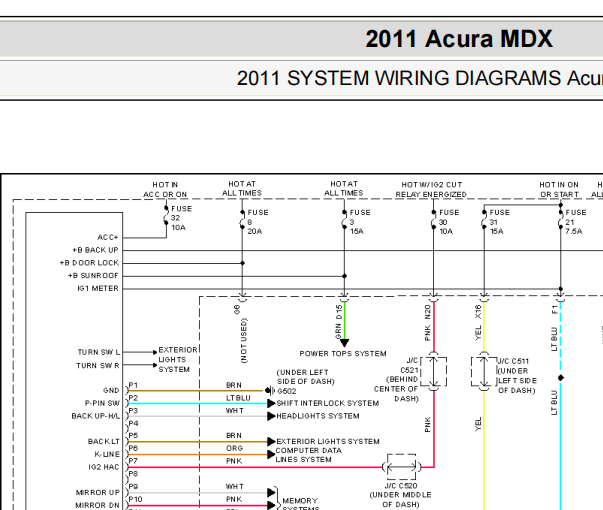Click the 'K-LINE' pin label

[107, 454]
